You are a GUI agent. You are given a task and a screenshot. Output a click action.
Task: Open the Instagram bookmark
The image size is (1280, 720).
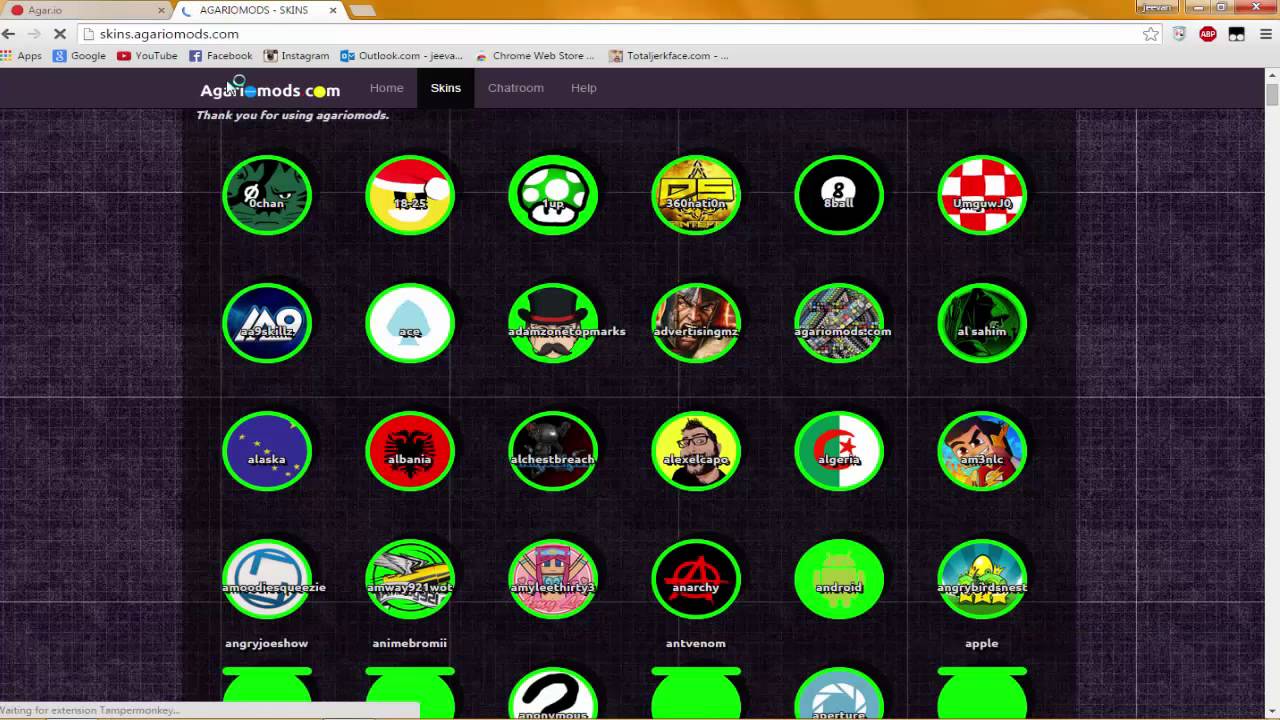point(296,56)
